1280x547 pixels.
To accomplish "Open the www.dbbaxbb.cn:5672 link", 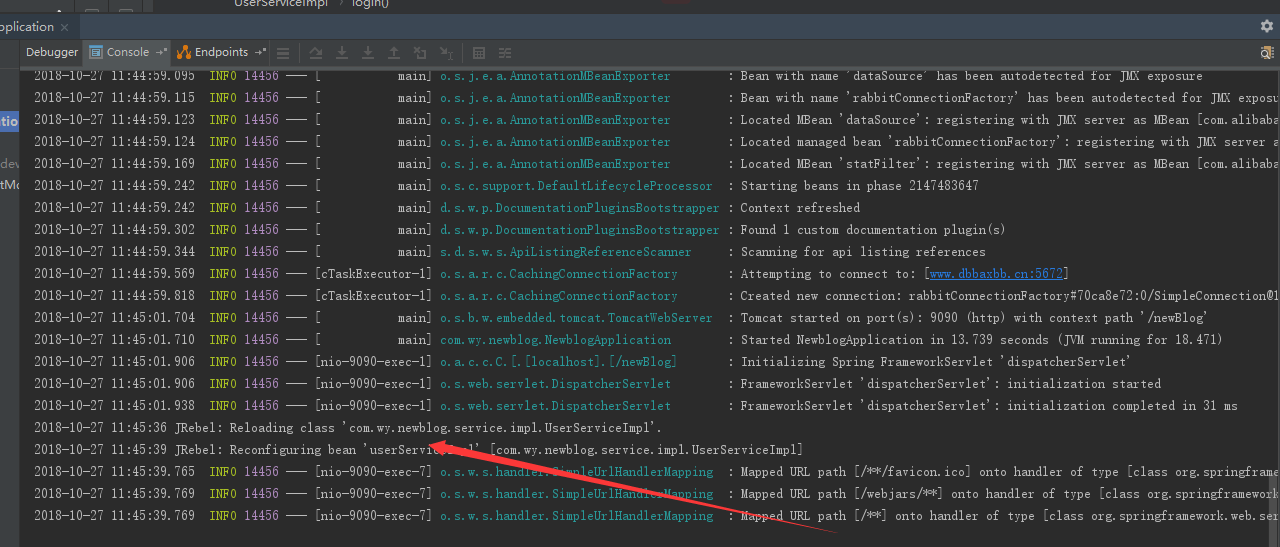I will point(997,274).
